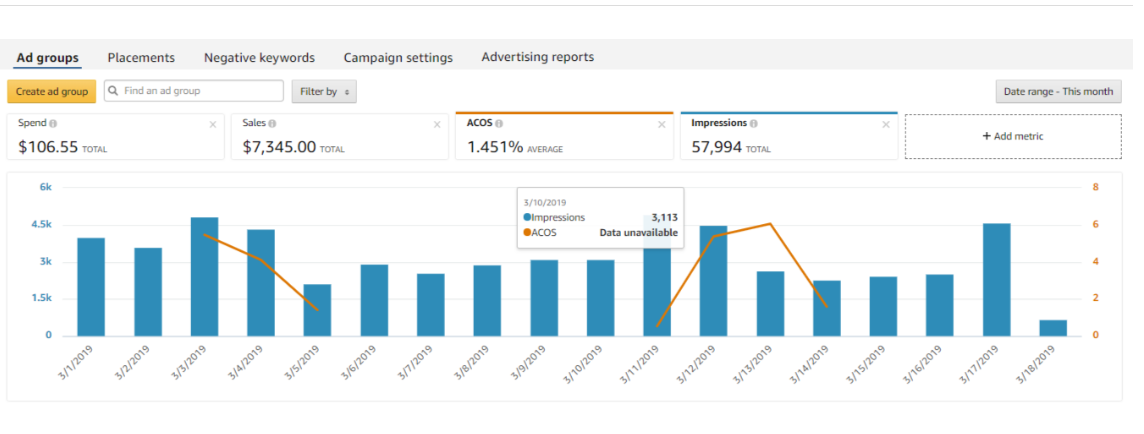Screen dimensions: 1144x434
Task: Open the Filter by dropdown
Action: [x=324, y=92]
